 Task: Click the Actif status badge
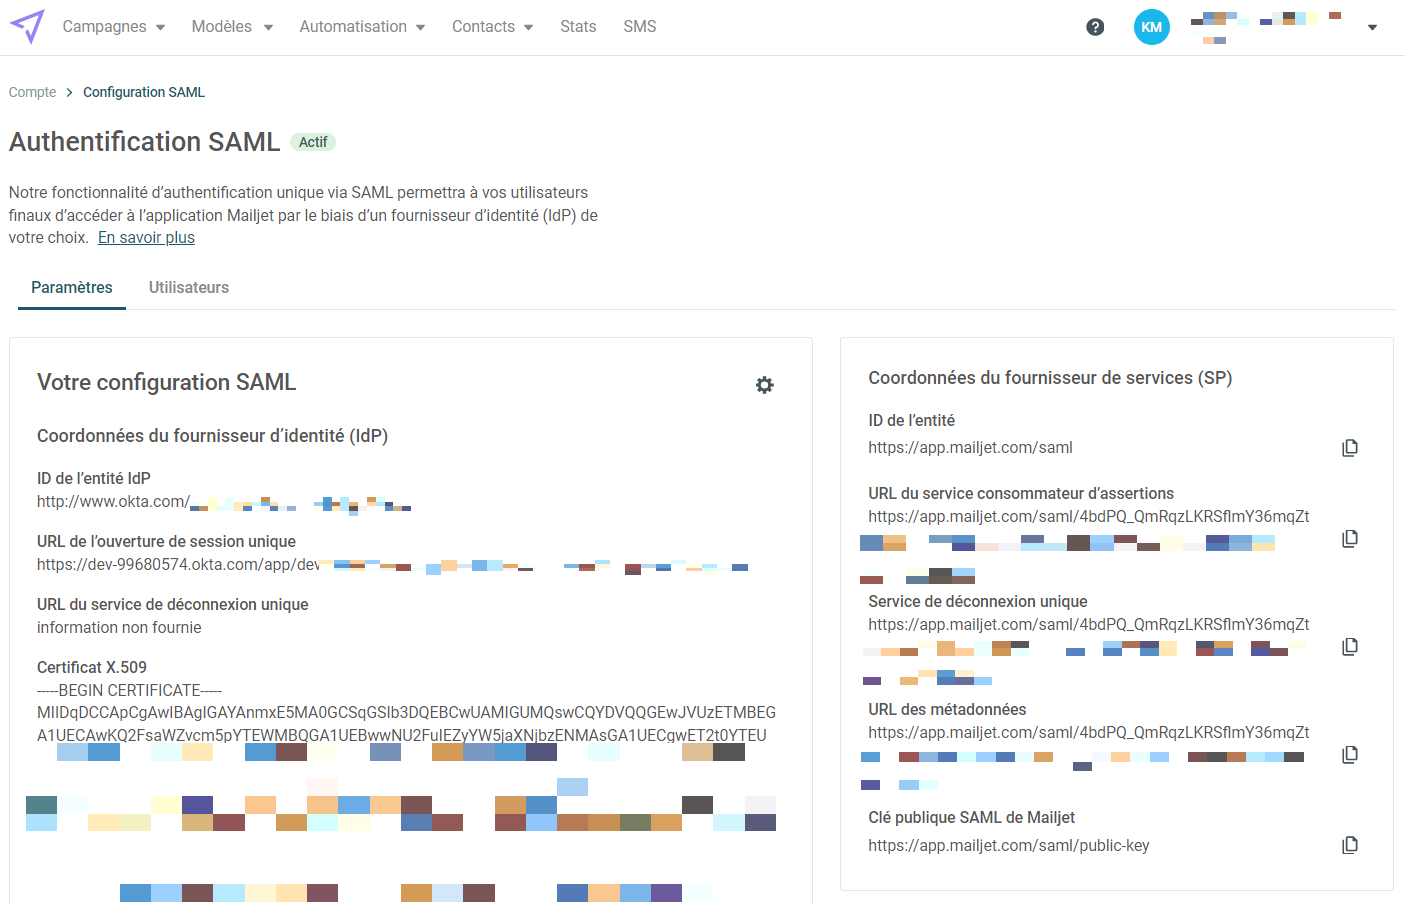(313, 142)
